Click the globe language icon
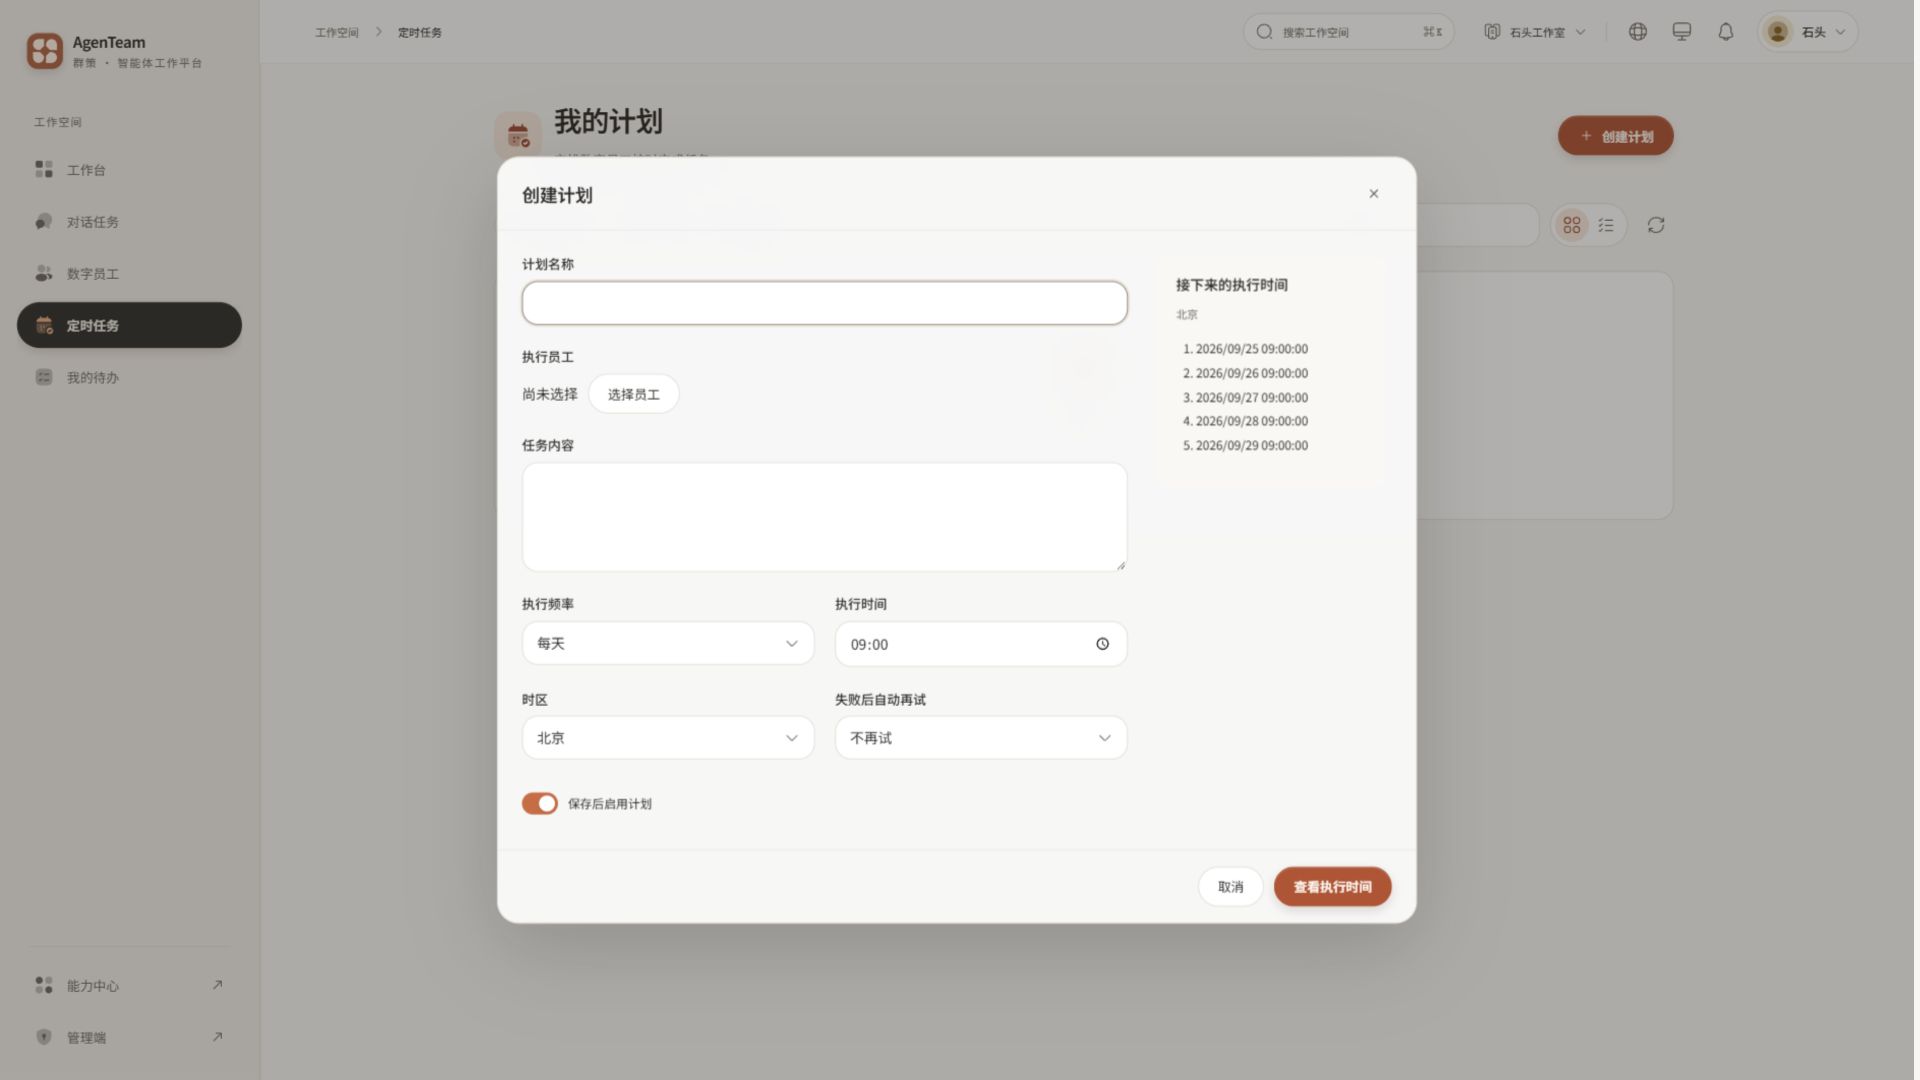1920x1080 pixels. (x=1638, y=32)
